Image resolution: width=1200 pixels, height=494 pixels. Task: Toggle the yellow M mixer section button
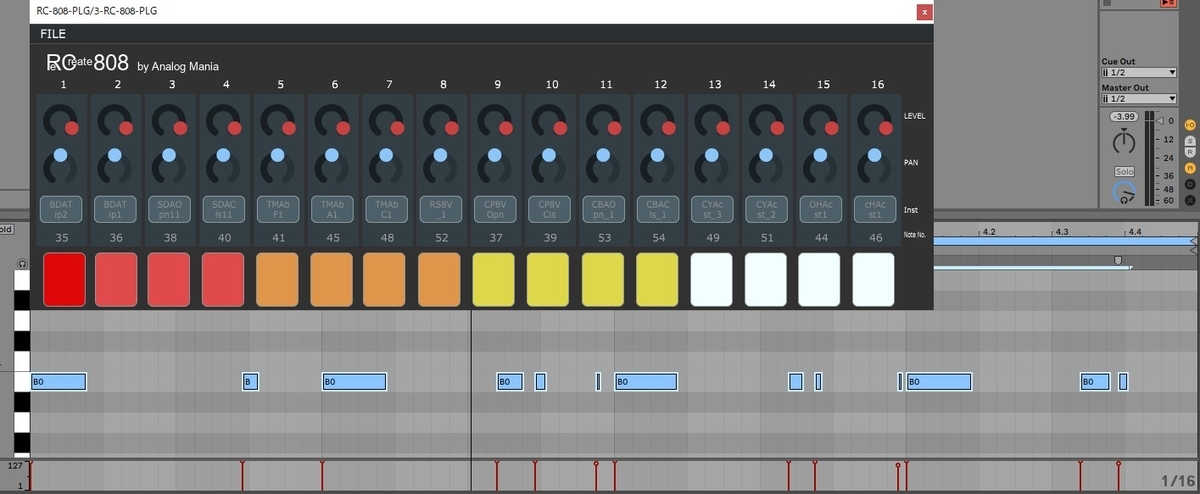(x=1190, y=169)
